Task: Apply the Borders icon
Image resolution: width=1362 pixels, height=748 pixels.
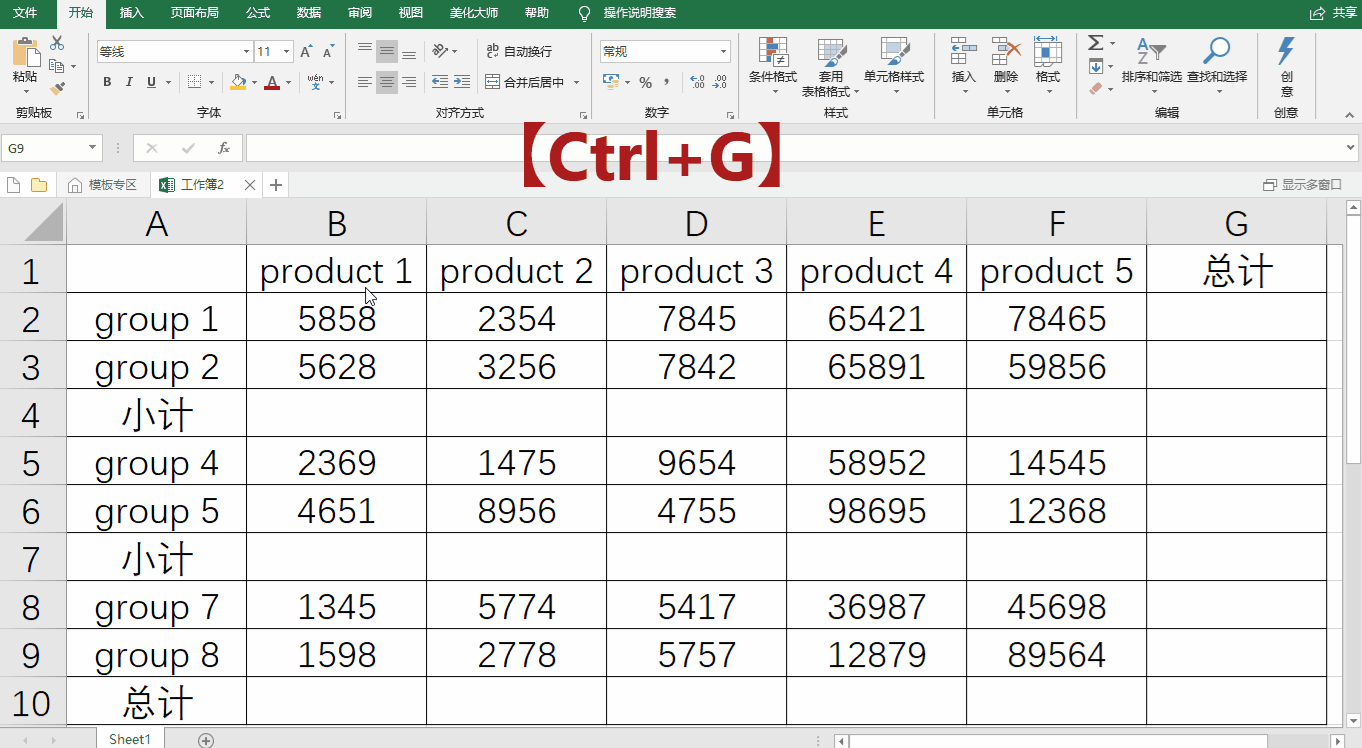Action: point(195,82)
